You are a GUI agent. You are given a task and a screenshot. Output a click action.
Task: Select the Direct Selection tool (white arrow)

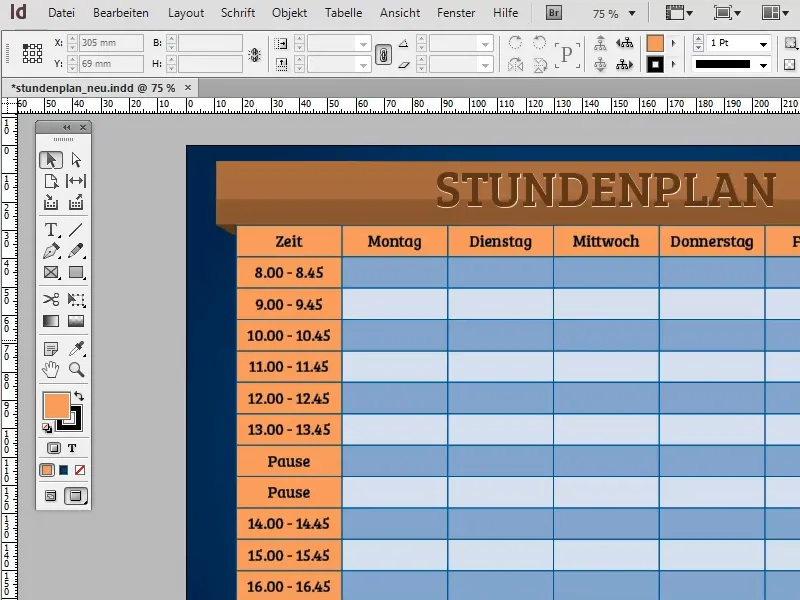click(76, 160)
